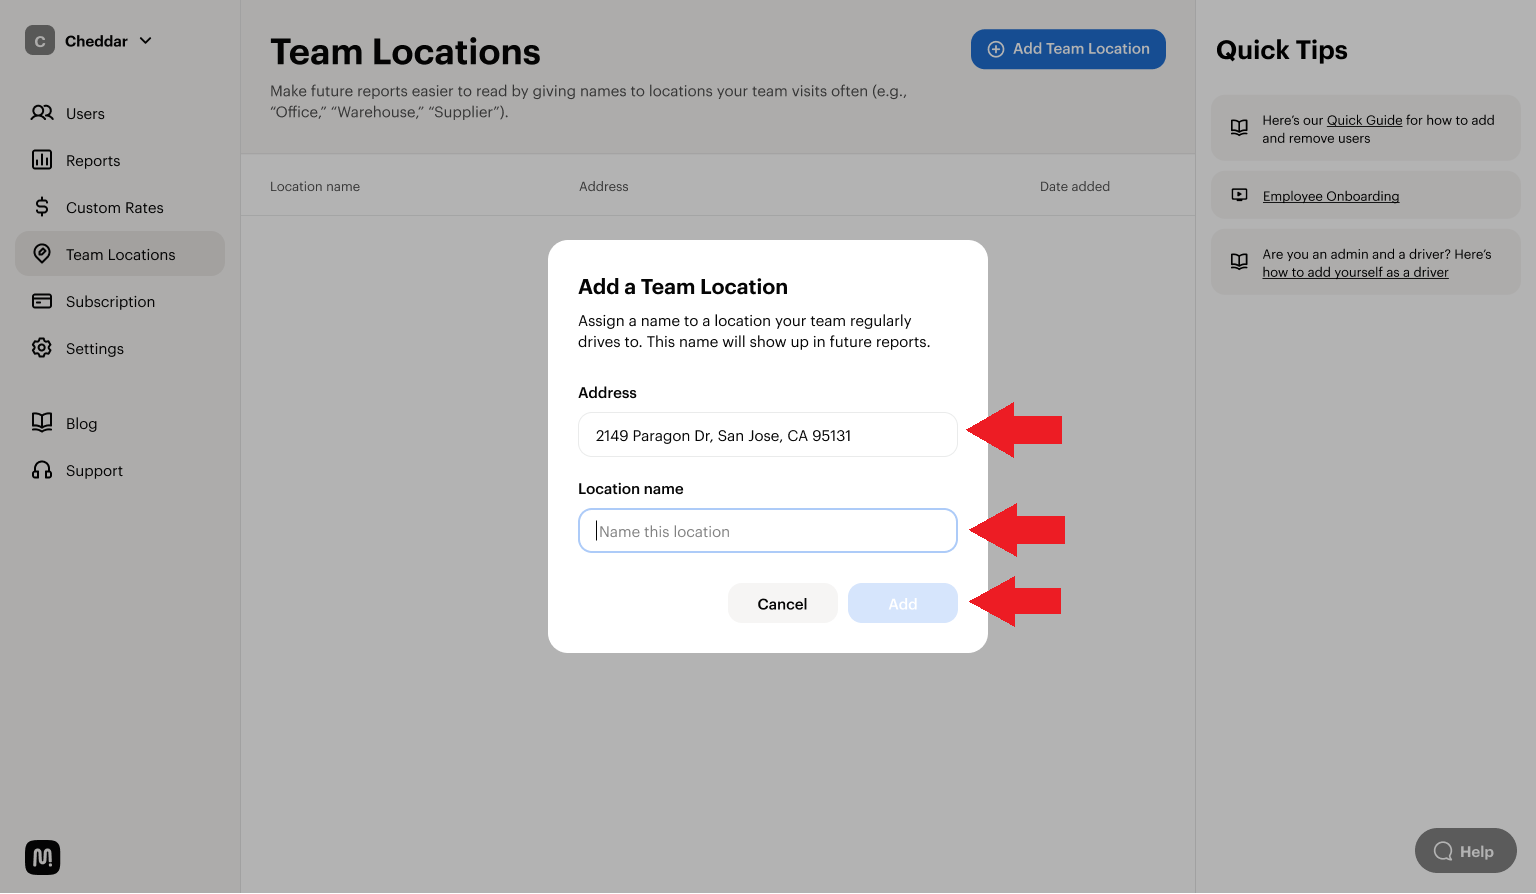Open the Blog link in sidebar

(x=120, y=423)
